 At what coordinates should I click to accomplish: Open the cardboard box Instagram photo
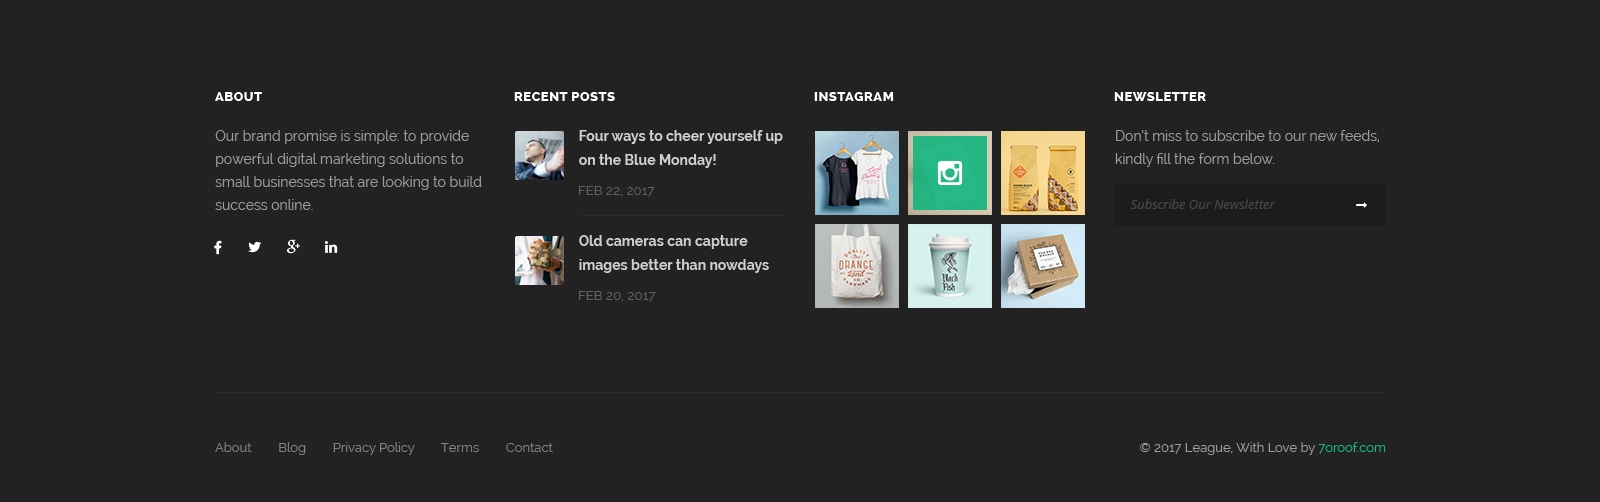[x=1043, y=266]
